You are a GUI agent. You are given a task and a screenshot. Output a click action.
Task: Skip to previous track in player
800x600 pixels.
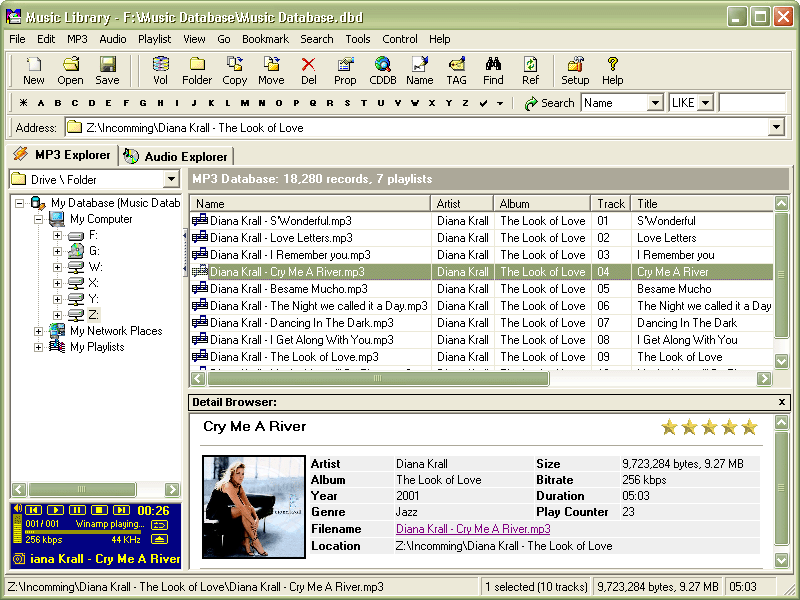33,510
